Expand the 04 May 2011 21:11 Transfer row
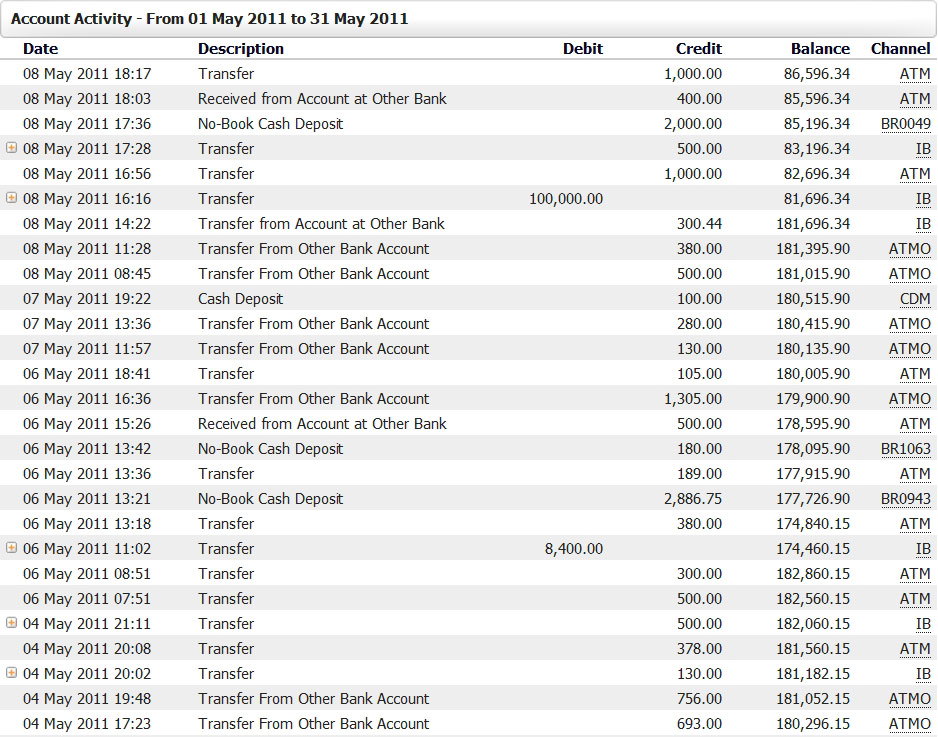Image resolution: width=938 pixels, height=737 pixels. click(x=11, y=622)
